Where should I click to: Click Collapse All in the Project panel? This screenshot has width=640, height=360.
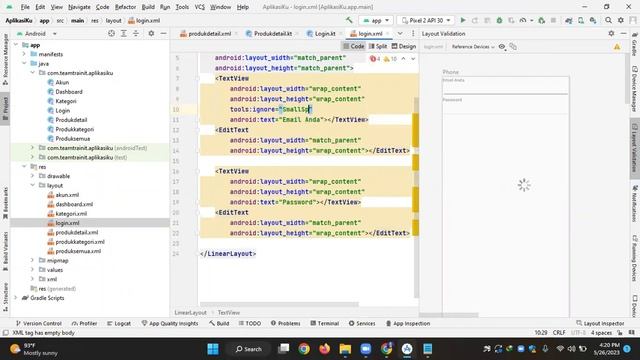coord(136,33)
